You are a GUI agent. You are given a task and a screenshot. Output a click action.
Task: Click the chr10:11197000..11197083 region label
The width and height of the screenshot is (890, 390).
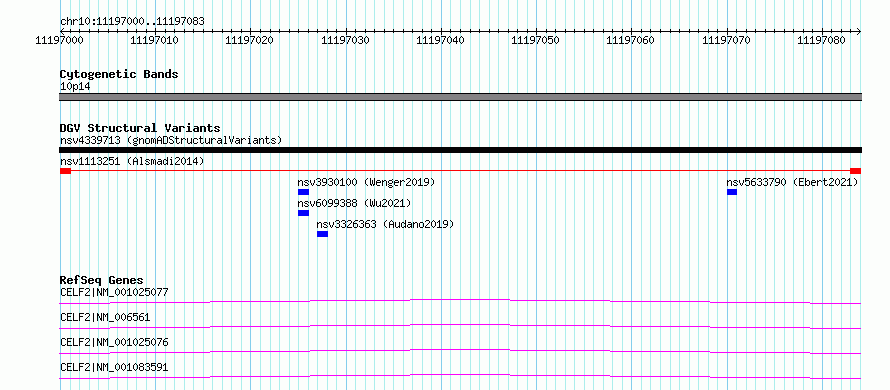click(132, 22)
